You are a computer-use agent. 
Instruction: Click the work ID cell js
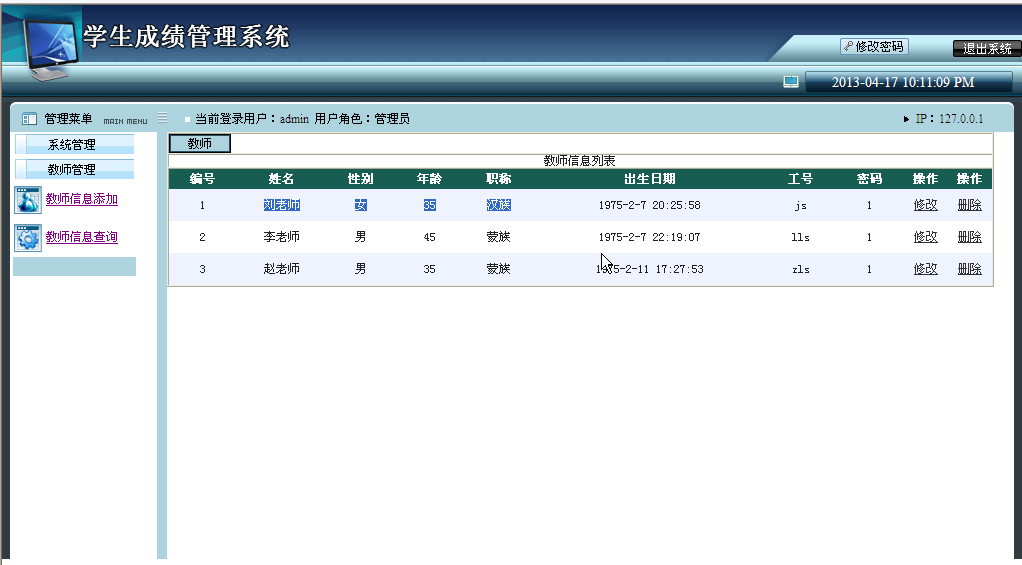pos(800,205)
